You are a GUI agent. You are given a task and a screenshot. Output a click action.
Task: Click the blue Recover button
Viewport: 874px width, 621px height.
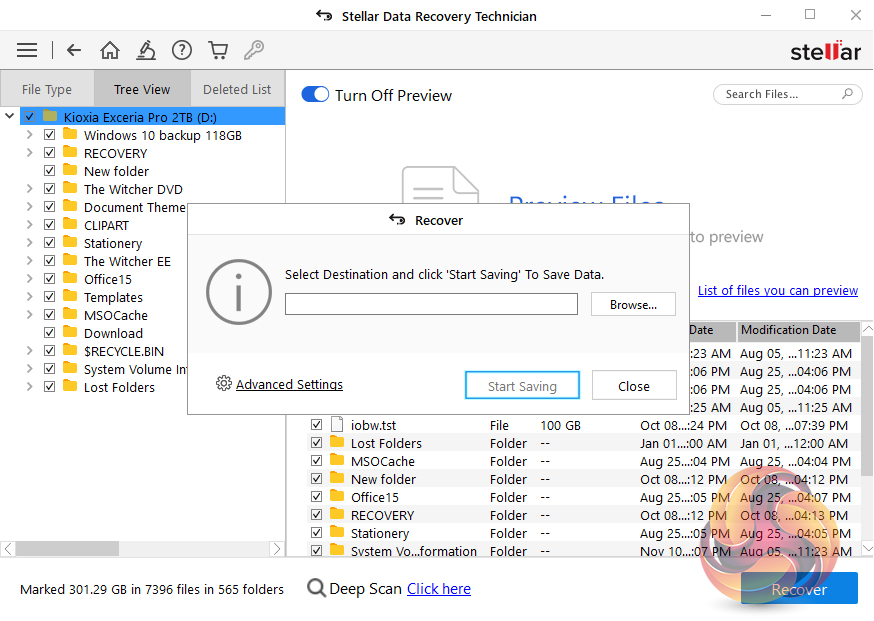tap(799, 589)
